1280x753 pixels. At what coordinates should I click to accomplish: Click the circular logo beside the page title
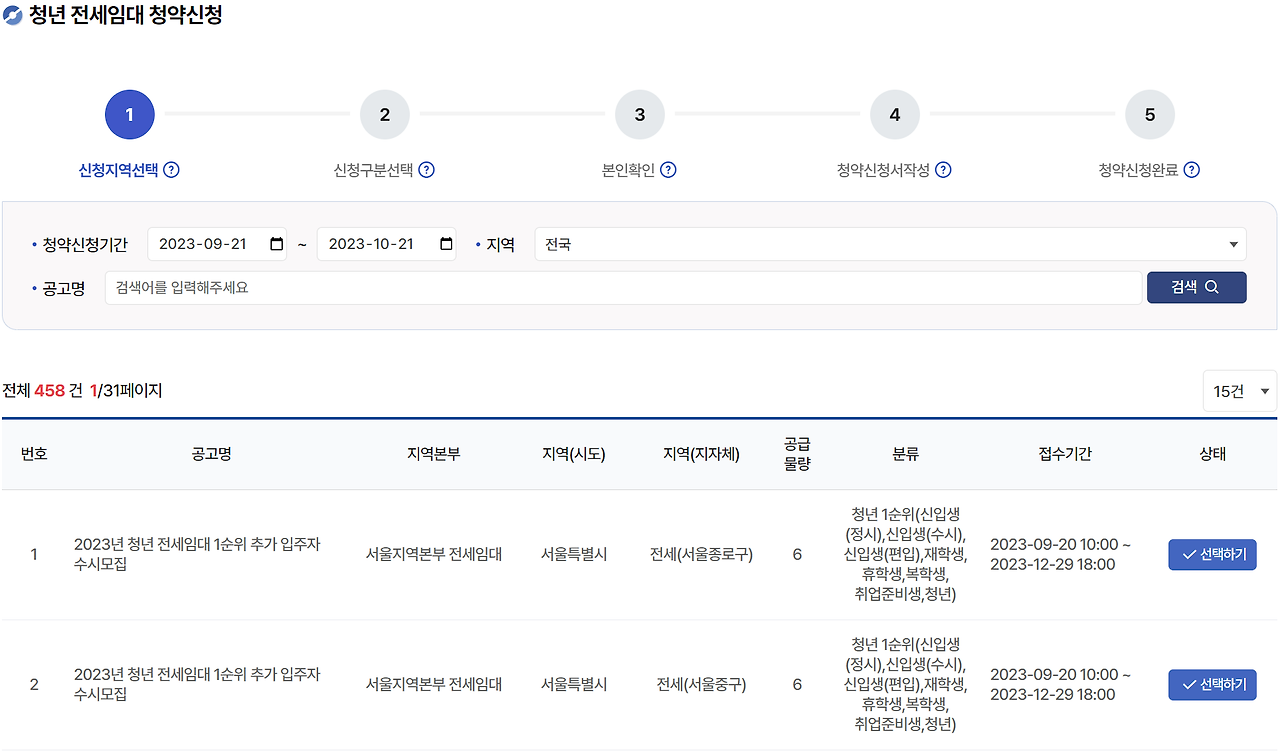pyautogui.click(x=14, y=15)
